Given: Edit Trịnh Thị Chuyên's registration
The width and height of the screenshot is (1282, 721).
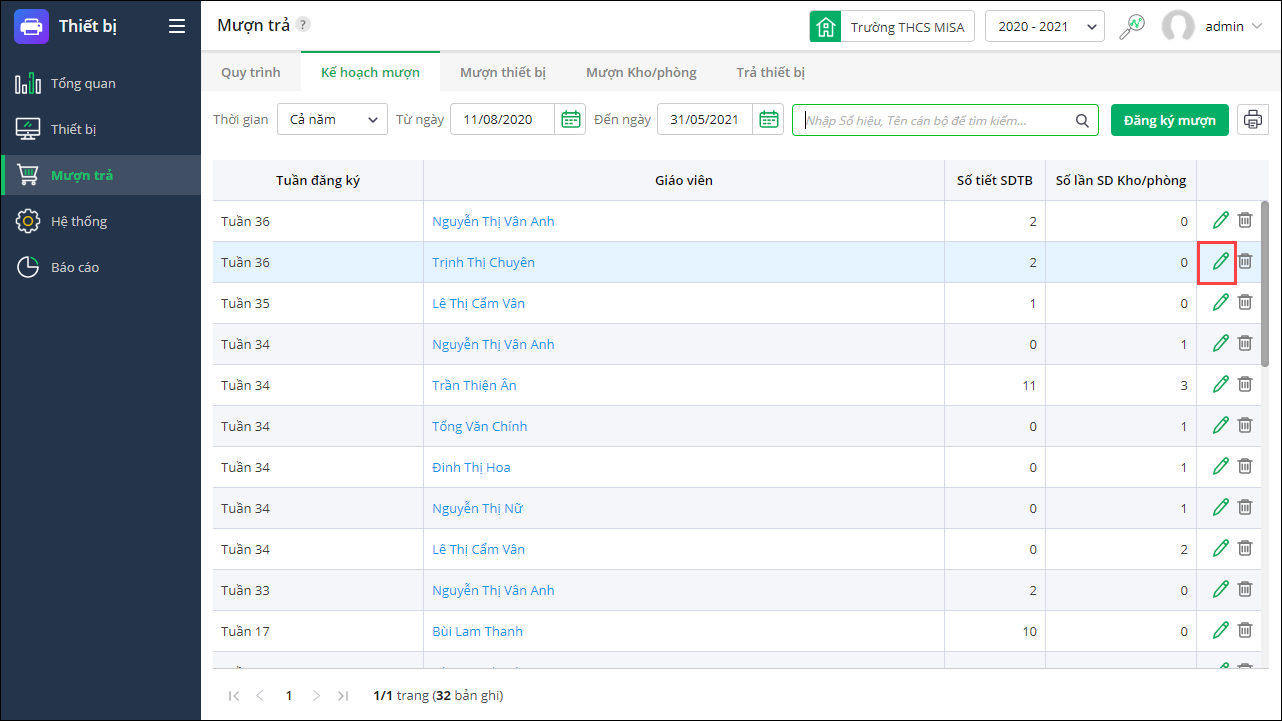Looking at the screenshot, I should click(x=1220, y=262).
